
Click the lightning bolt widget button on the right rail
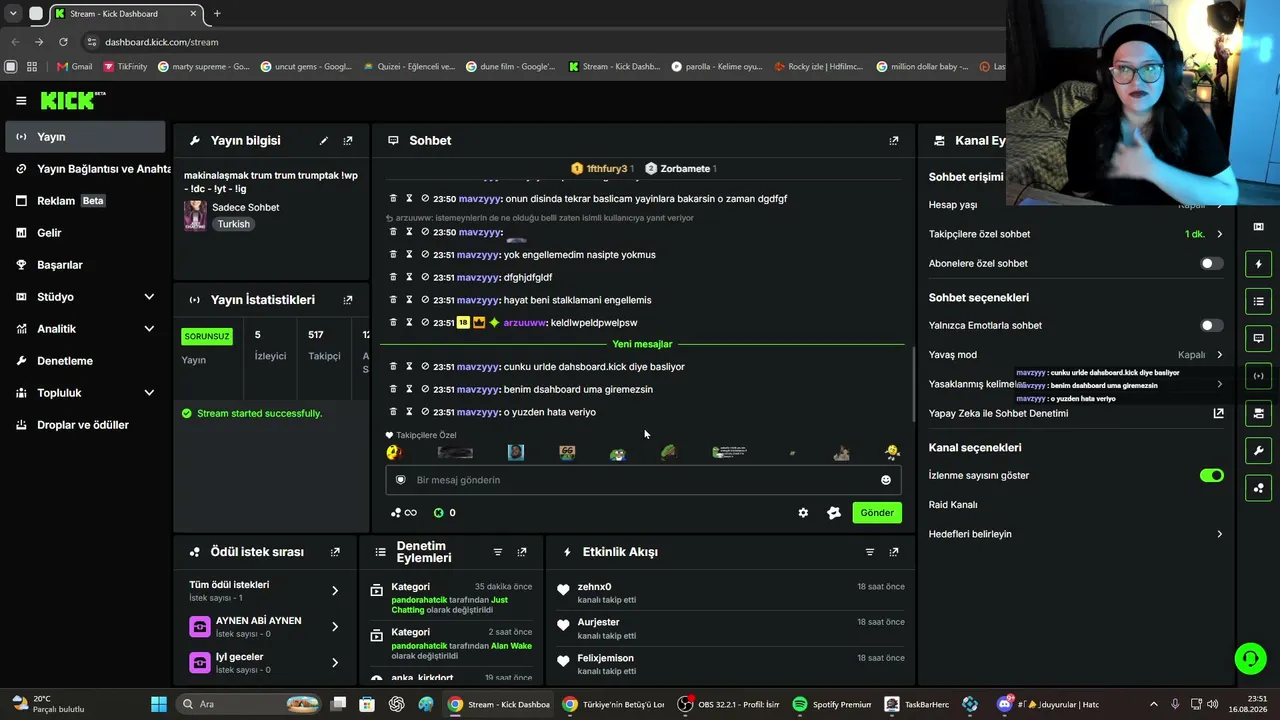tap(1258, 264)
